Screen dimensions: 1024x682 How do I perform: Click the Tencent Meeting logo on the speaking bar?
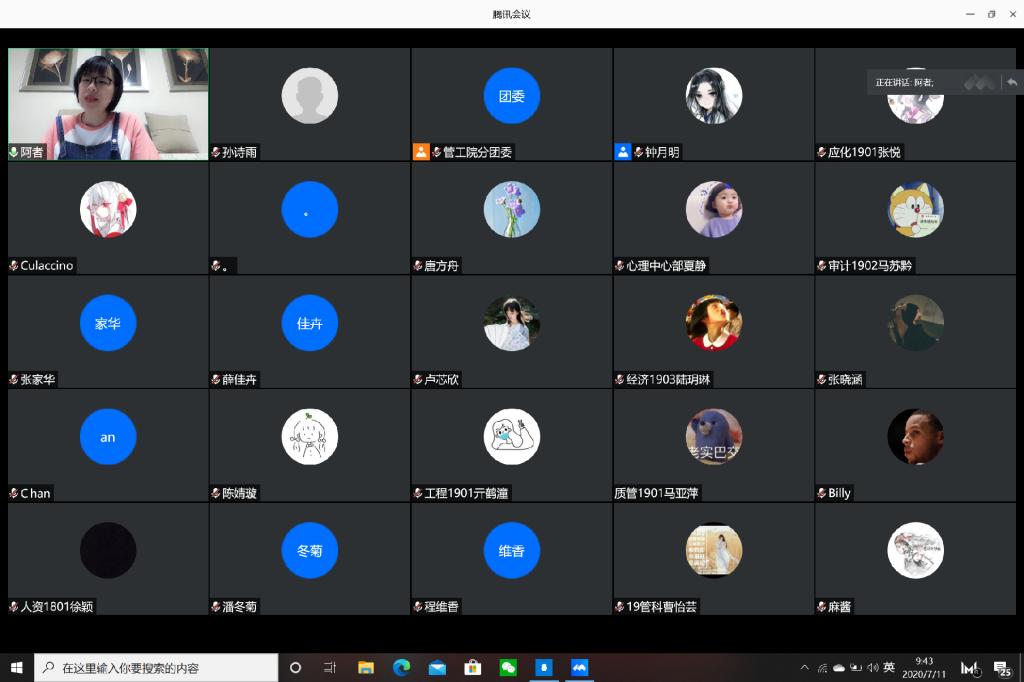[979, 82]
